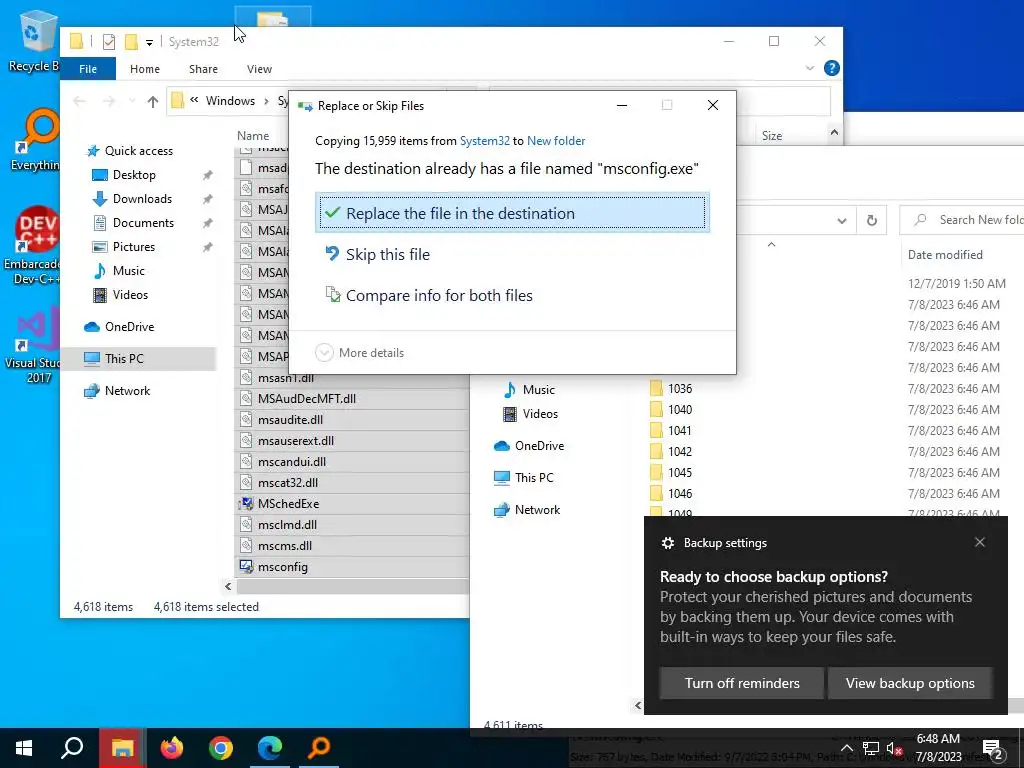Open the File tab in System32 window

(x=88, y=69)
